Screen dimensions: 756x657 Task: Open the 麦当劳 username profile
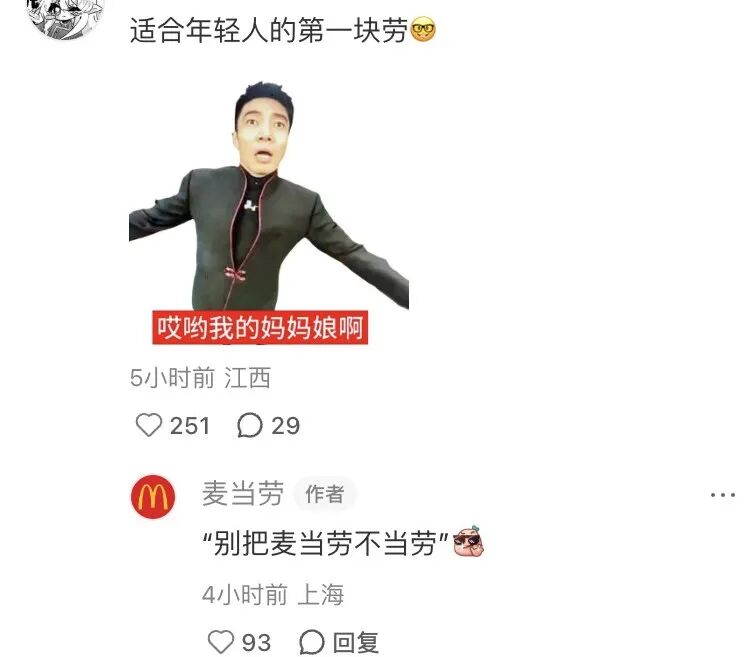point(243,494)
